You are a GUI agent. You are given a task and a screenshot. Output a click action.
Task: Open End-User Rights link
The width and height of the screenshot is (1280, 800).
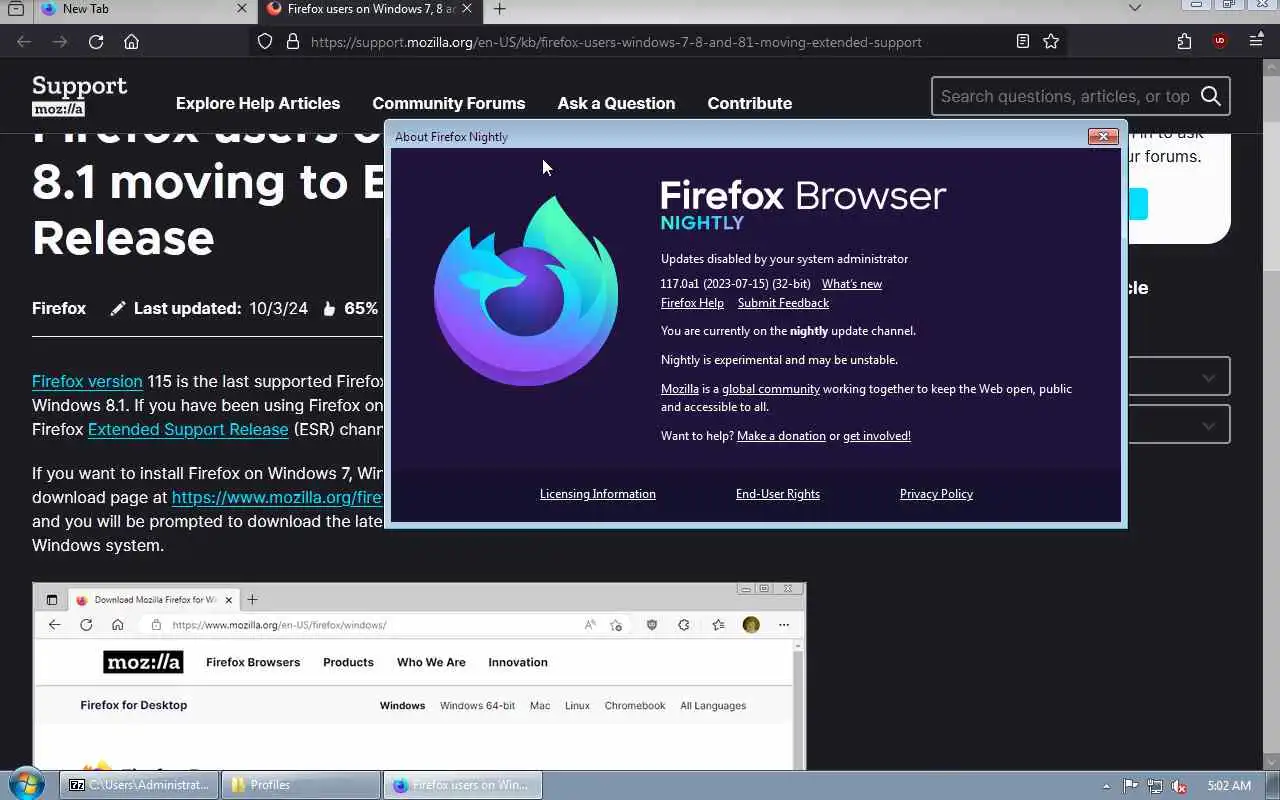pyautogui.click(x=778, y=494)
